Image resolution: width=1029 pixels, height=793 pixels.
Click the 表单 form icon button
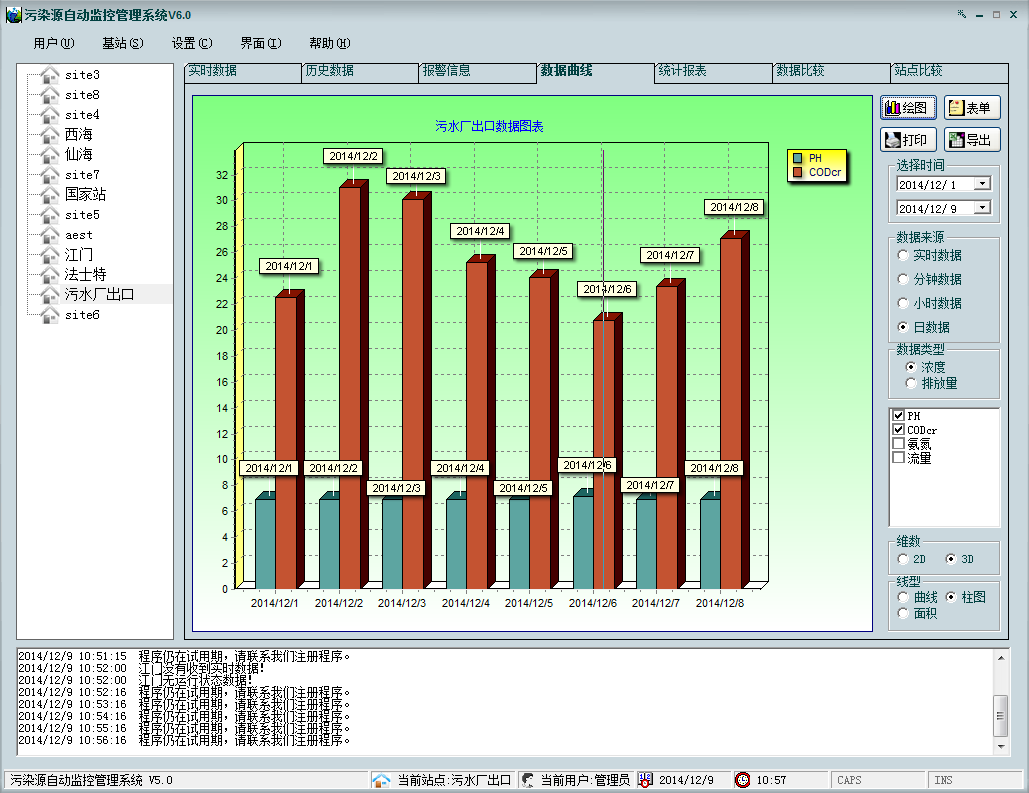(x=956, y=108)
